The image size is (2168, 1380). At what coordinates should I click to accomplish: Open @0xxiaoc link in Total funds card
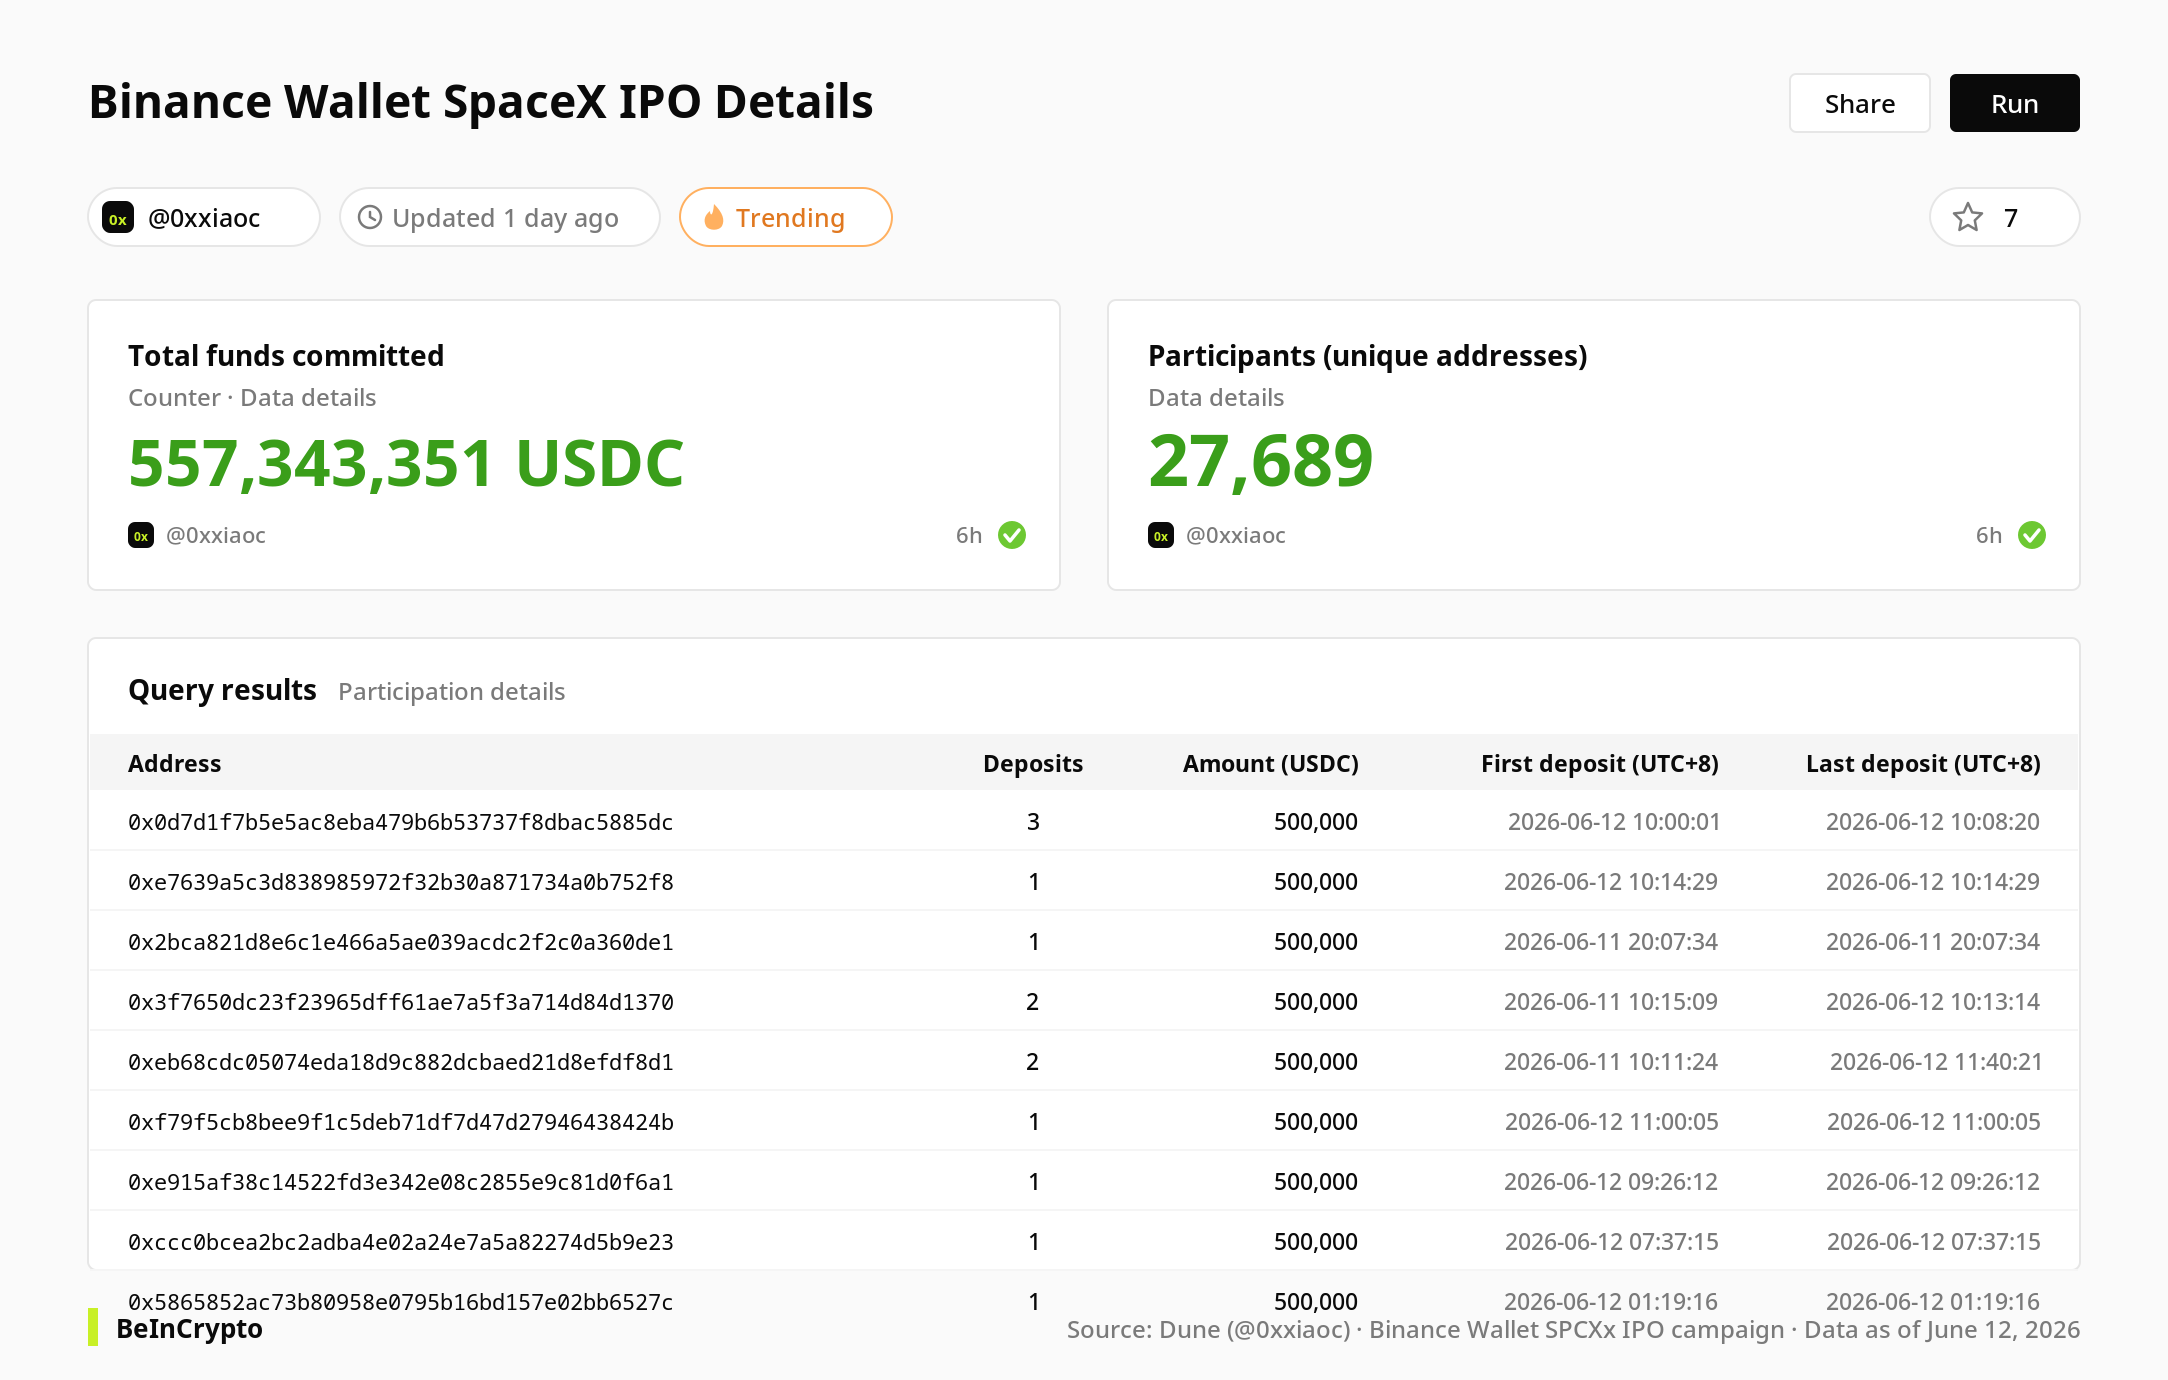pos(216,535)
